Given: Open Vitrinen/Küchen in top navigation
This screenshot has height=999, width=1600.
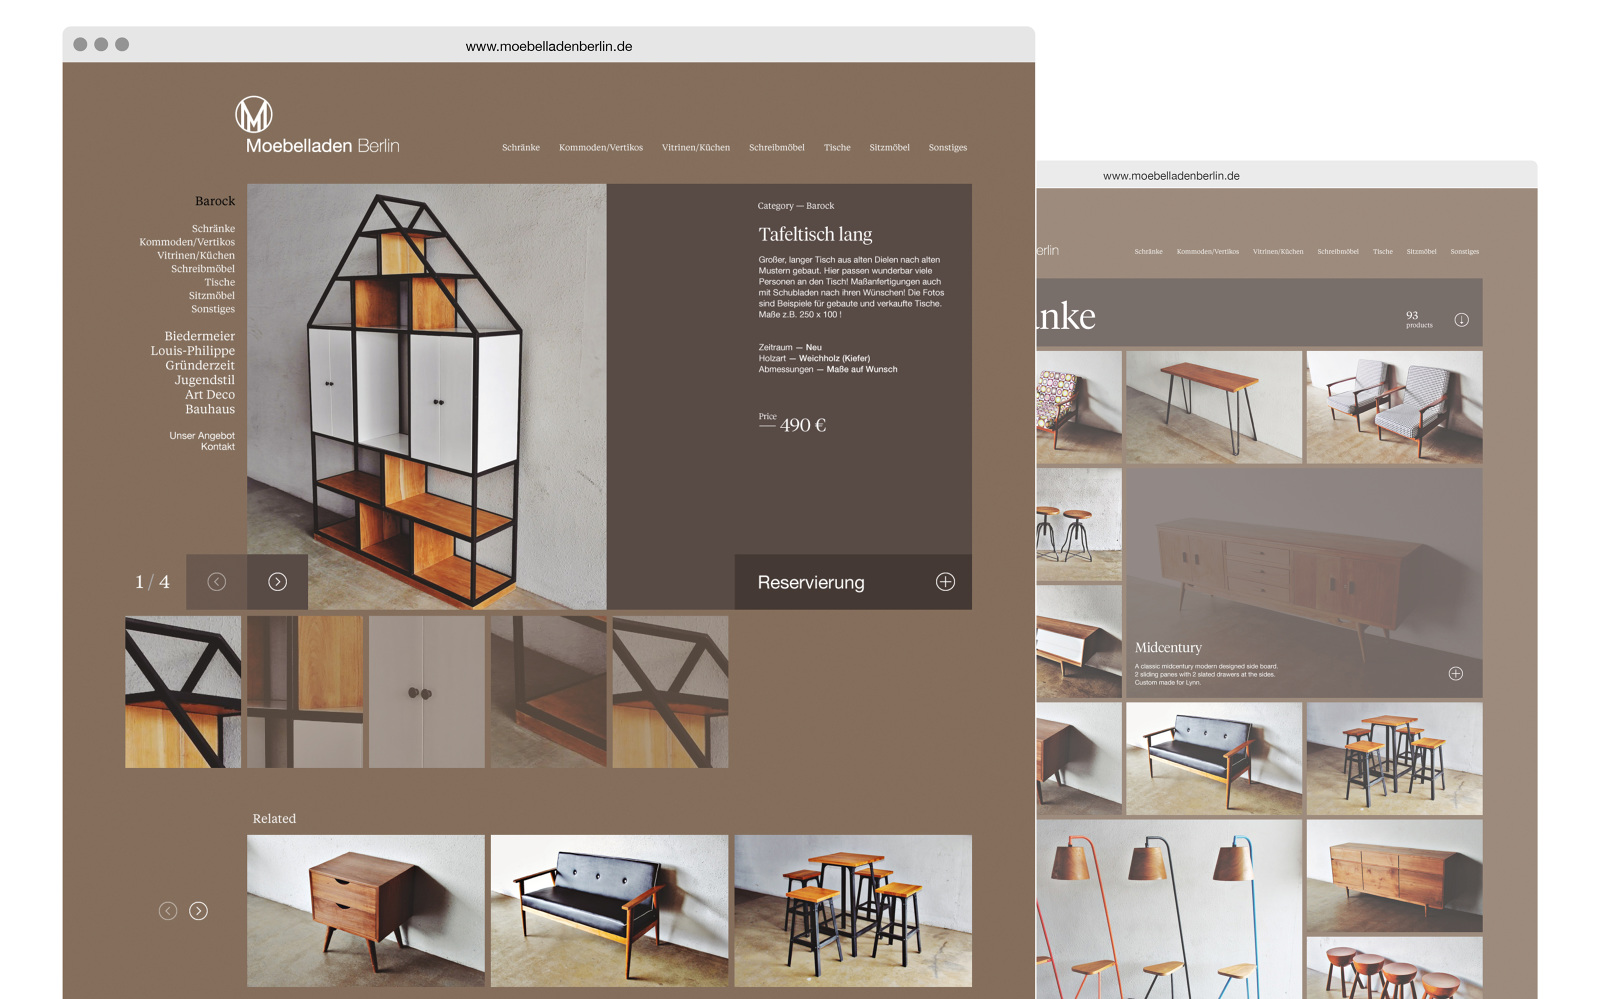Looking at the screenshot, I should pos(695,148).
